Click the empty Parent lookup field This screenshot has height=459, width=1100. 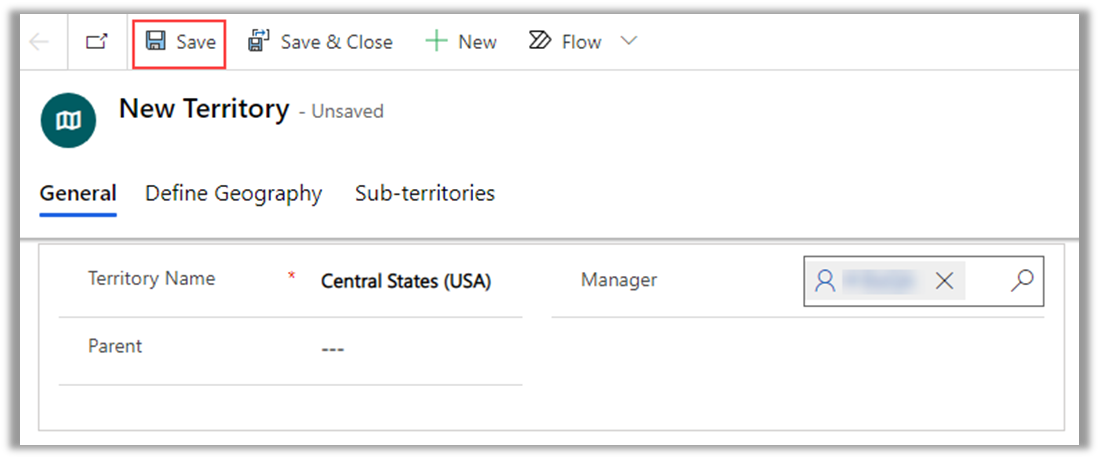click(x=410, y=349)
